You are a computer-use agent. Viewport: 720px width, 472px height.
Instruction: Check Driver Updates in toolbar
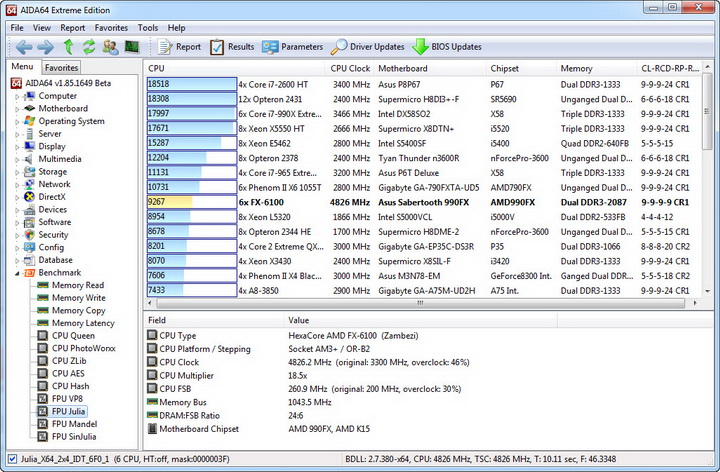click(368, 47)
